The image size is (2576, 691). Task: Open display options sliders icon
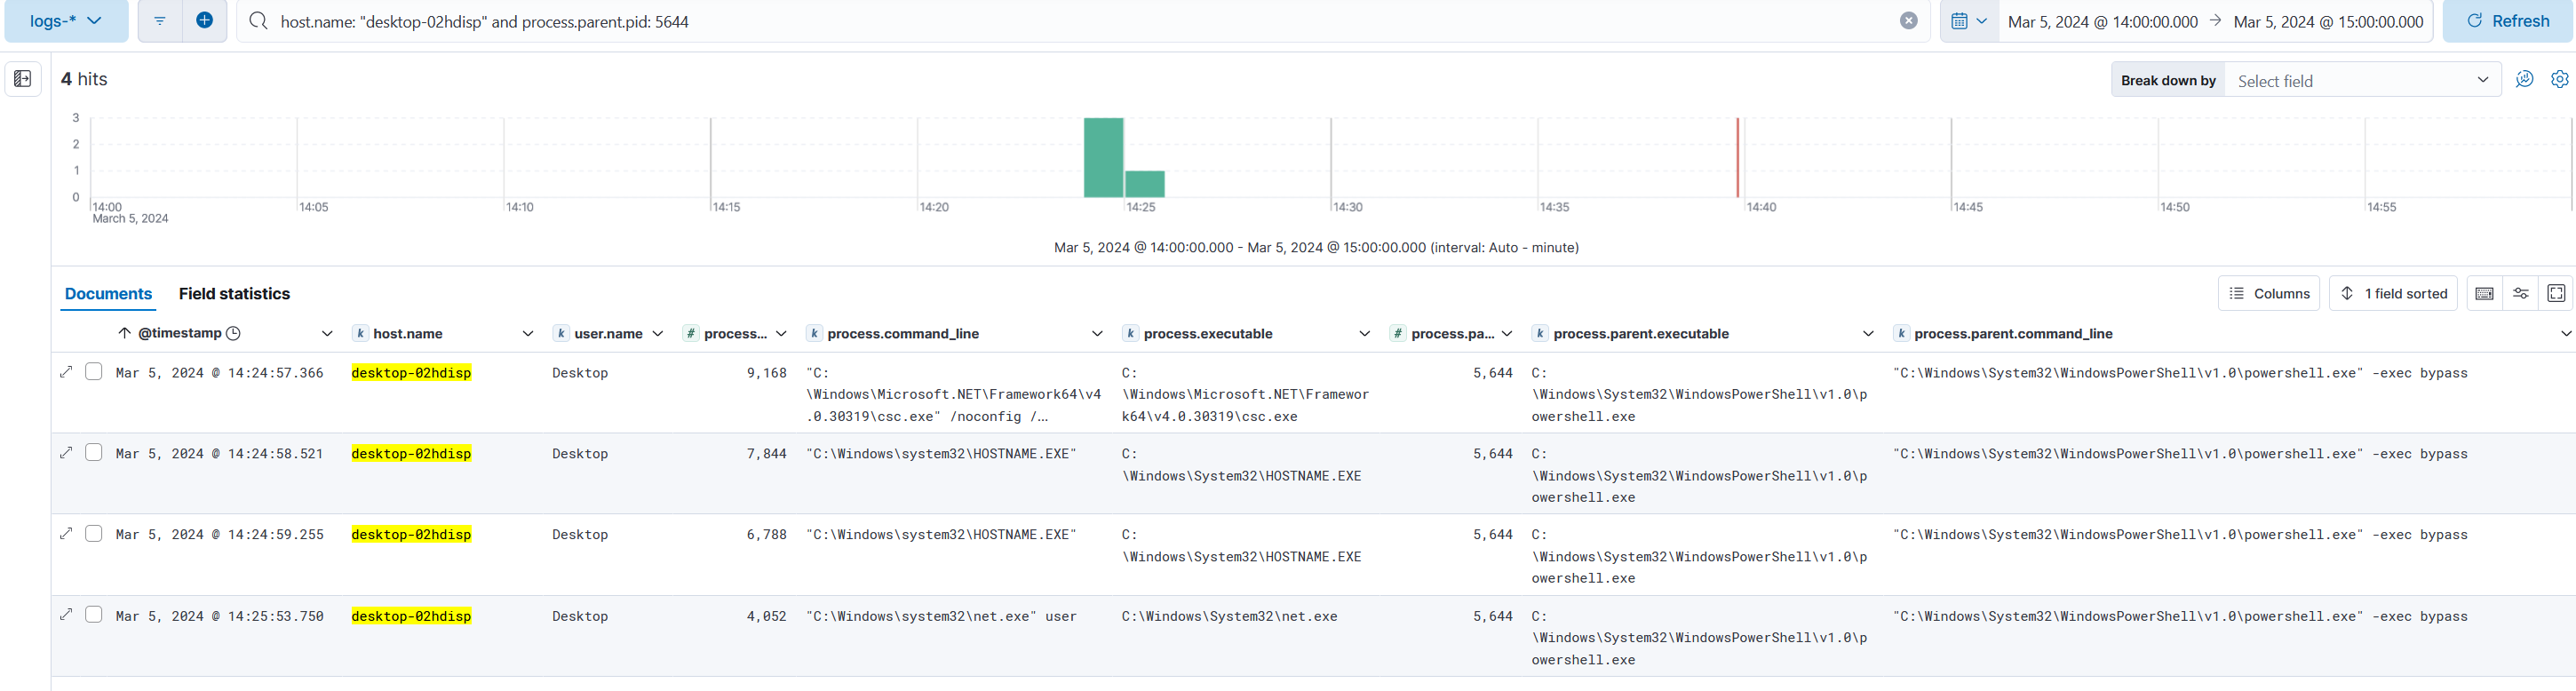tap(2520, 293)
